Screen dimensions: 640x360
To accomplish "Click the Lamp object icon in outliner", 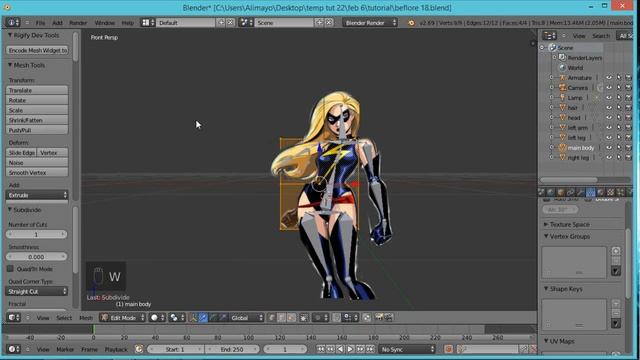I will 563,98.
